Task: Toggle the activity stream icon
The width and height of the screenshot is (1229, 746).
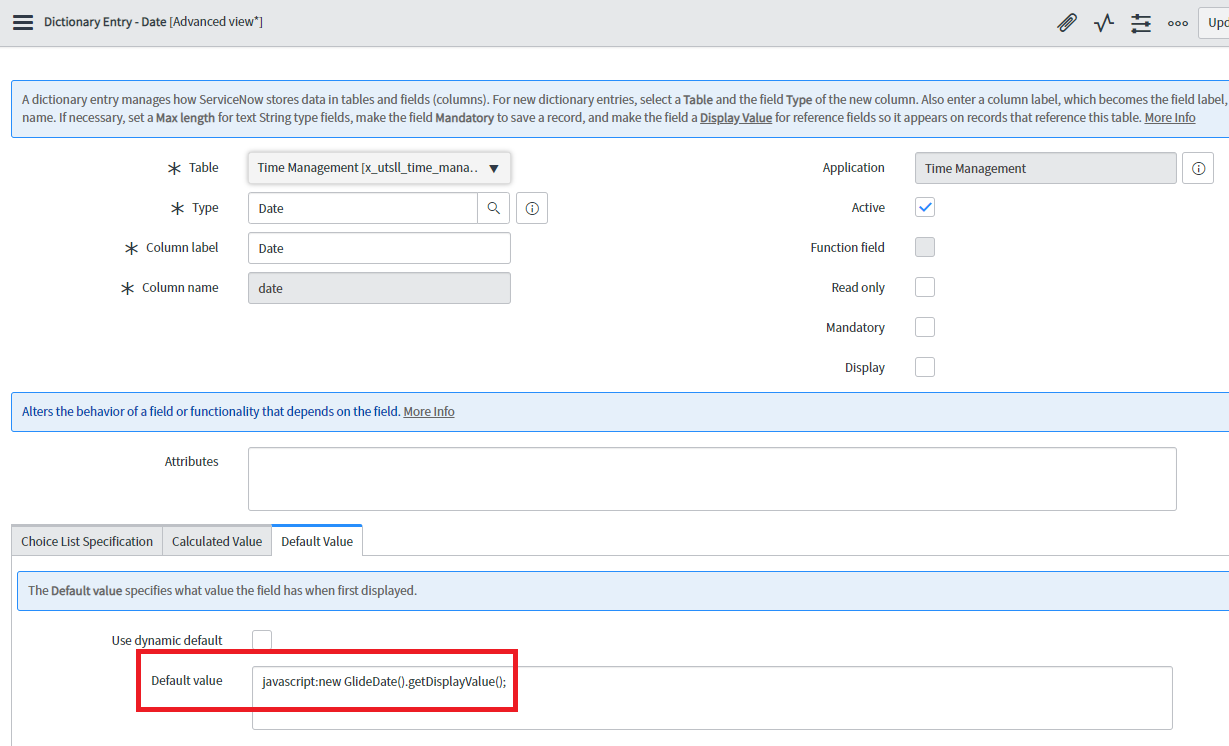Action: click(1103, 22)
